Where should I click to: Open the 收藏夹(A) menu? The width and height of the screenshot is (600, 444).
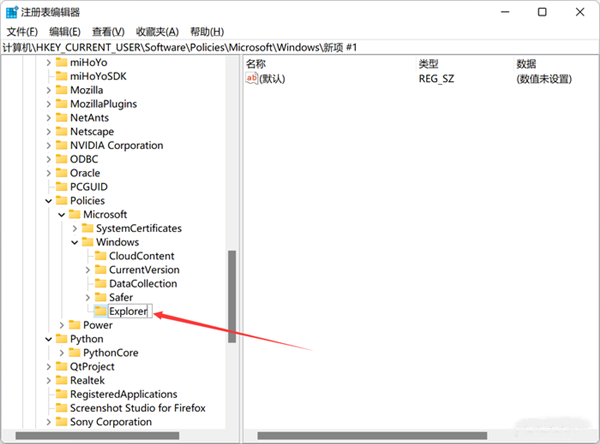click(x=157, y=32)
